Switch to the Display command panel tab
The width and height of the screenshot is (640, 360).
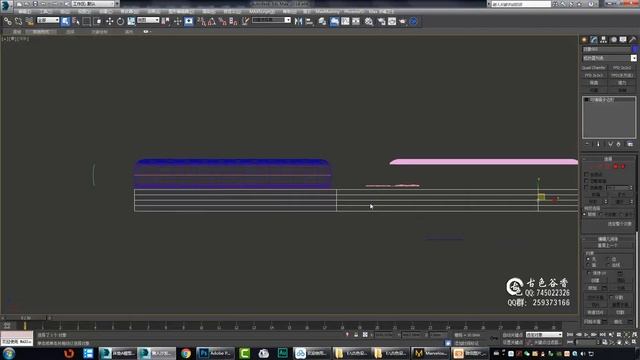coord(623,40)
